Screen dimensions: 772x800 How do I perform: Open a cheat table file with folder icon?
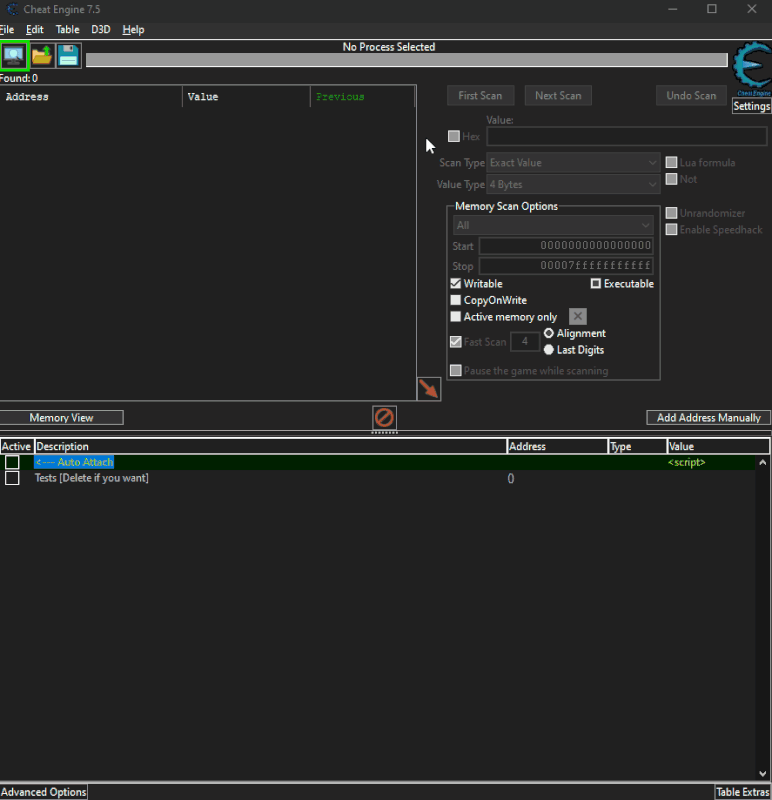[x=41, y=56]
